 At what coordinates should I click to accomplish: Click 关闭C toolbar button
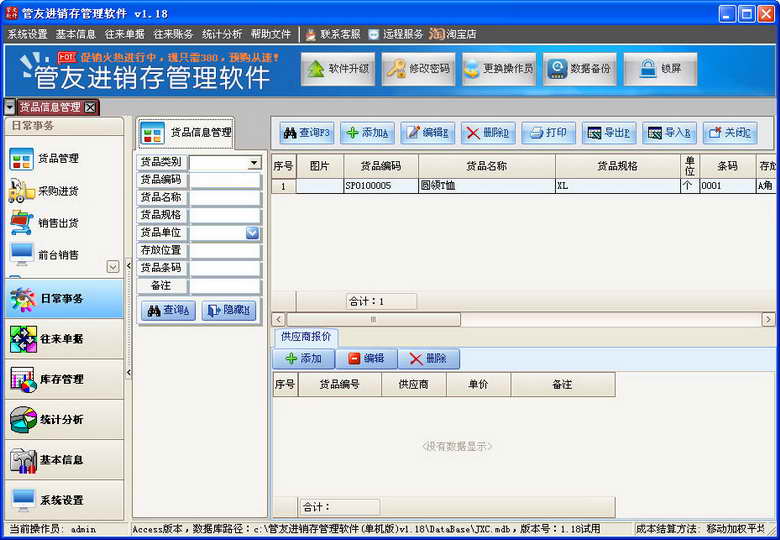[730, 133]
